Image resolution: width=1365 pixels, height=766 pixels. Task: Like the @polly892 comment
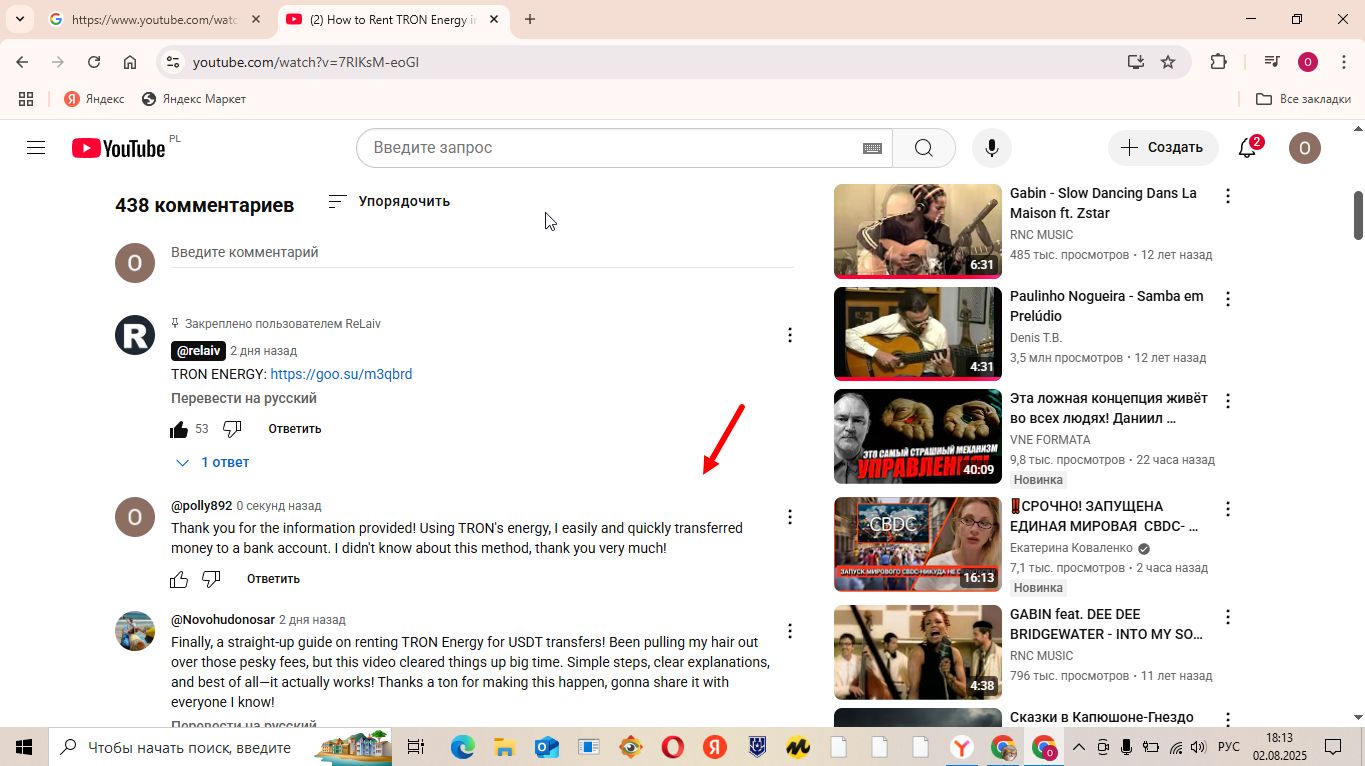click(x=179, y=579)
